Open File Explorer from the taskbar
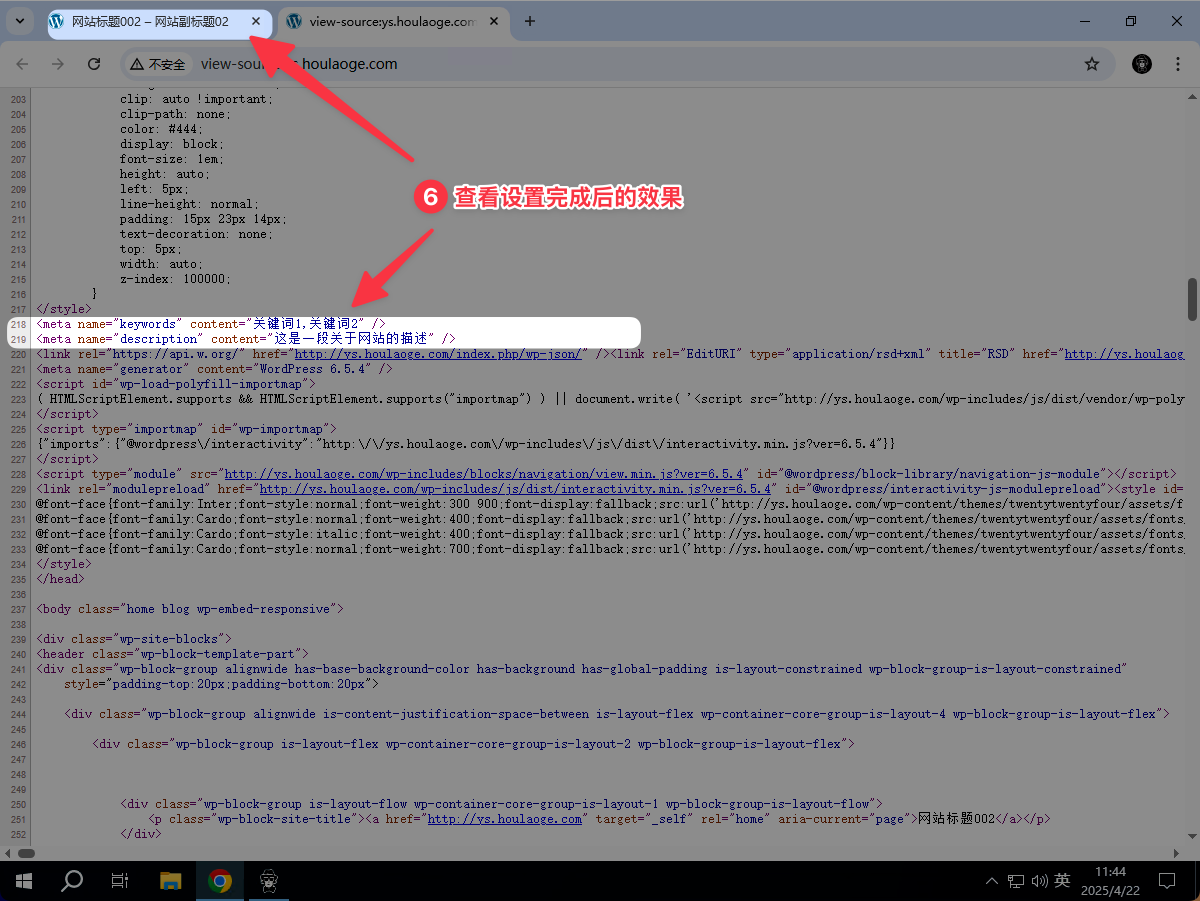1200x901 pixels. point(171,881)
